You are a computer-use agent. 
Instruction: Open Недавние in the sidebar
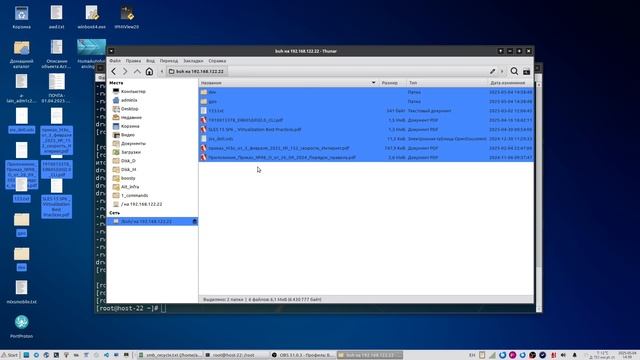pyautogui.click(x=152, y=117)
